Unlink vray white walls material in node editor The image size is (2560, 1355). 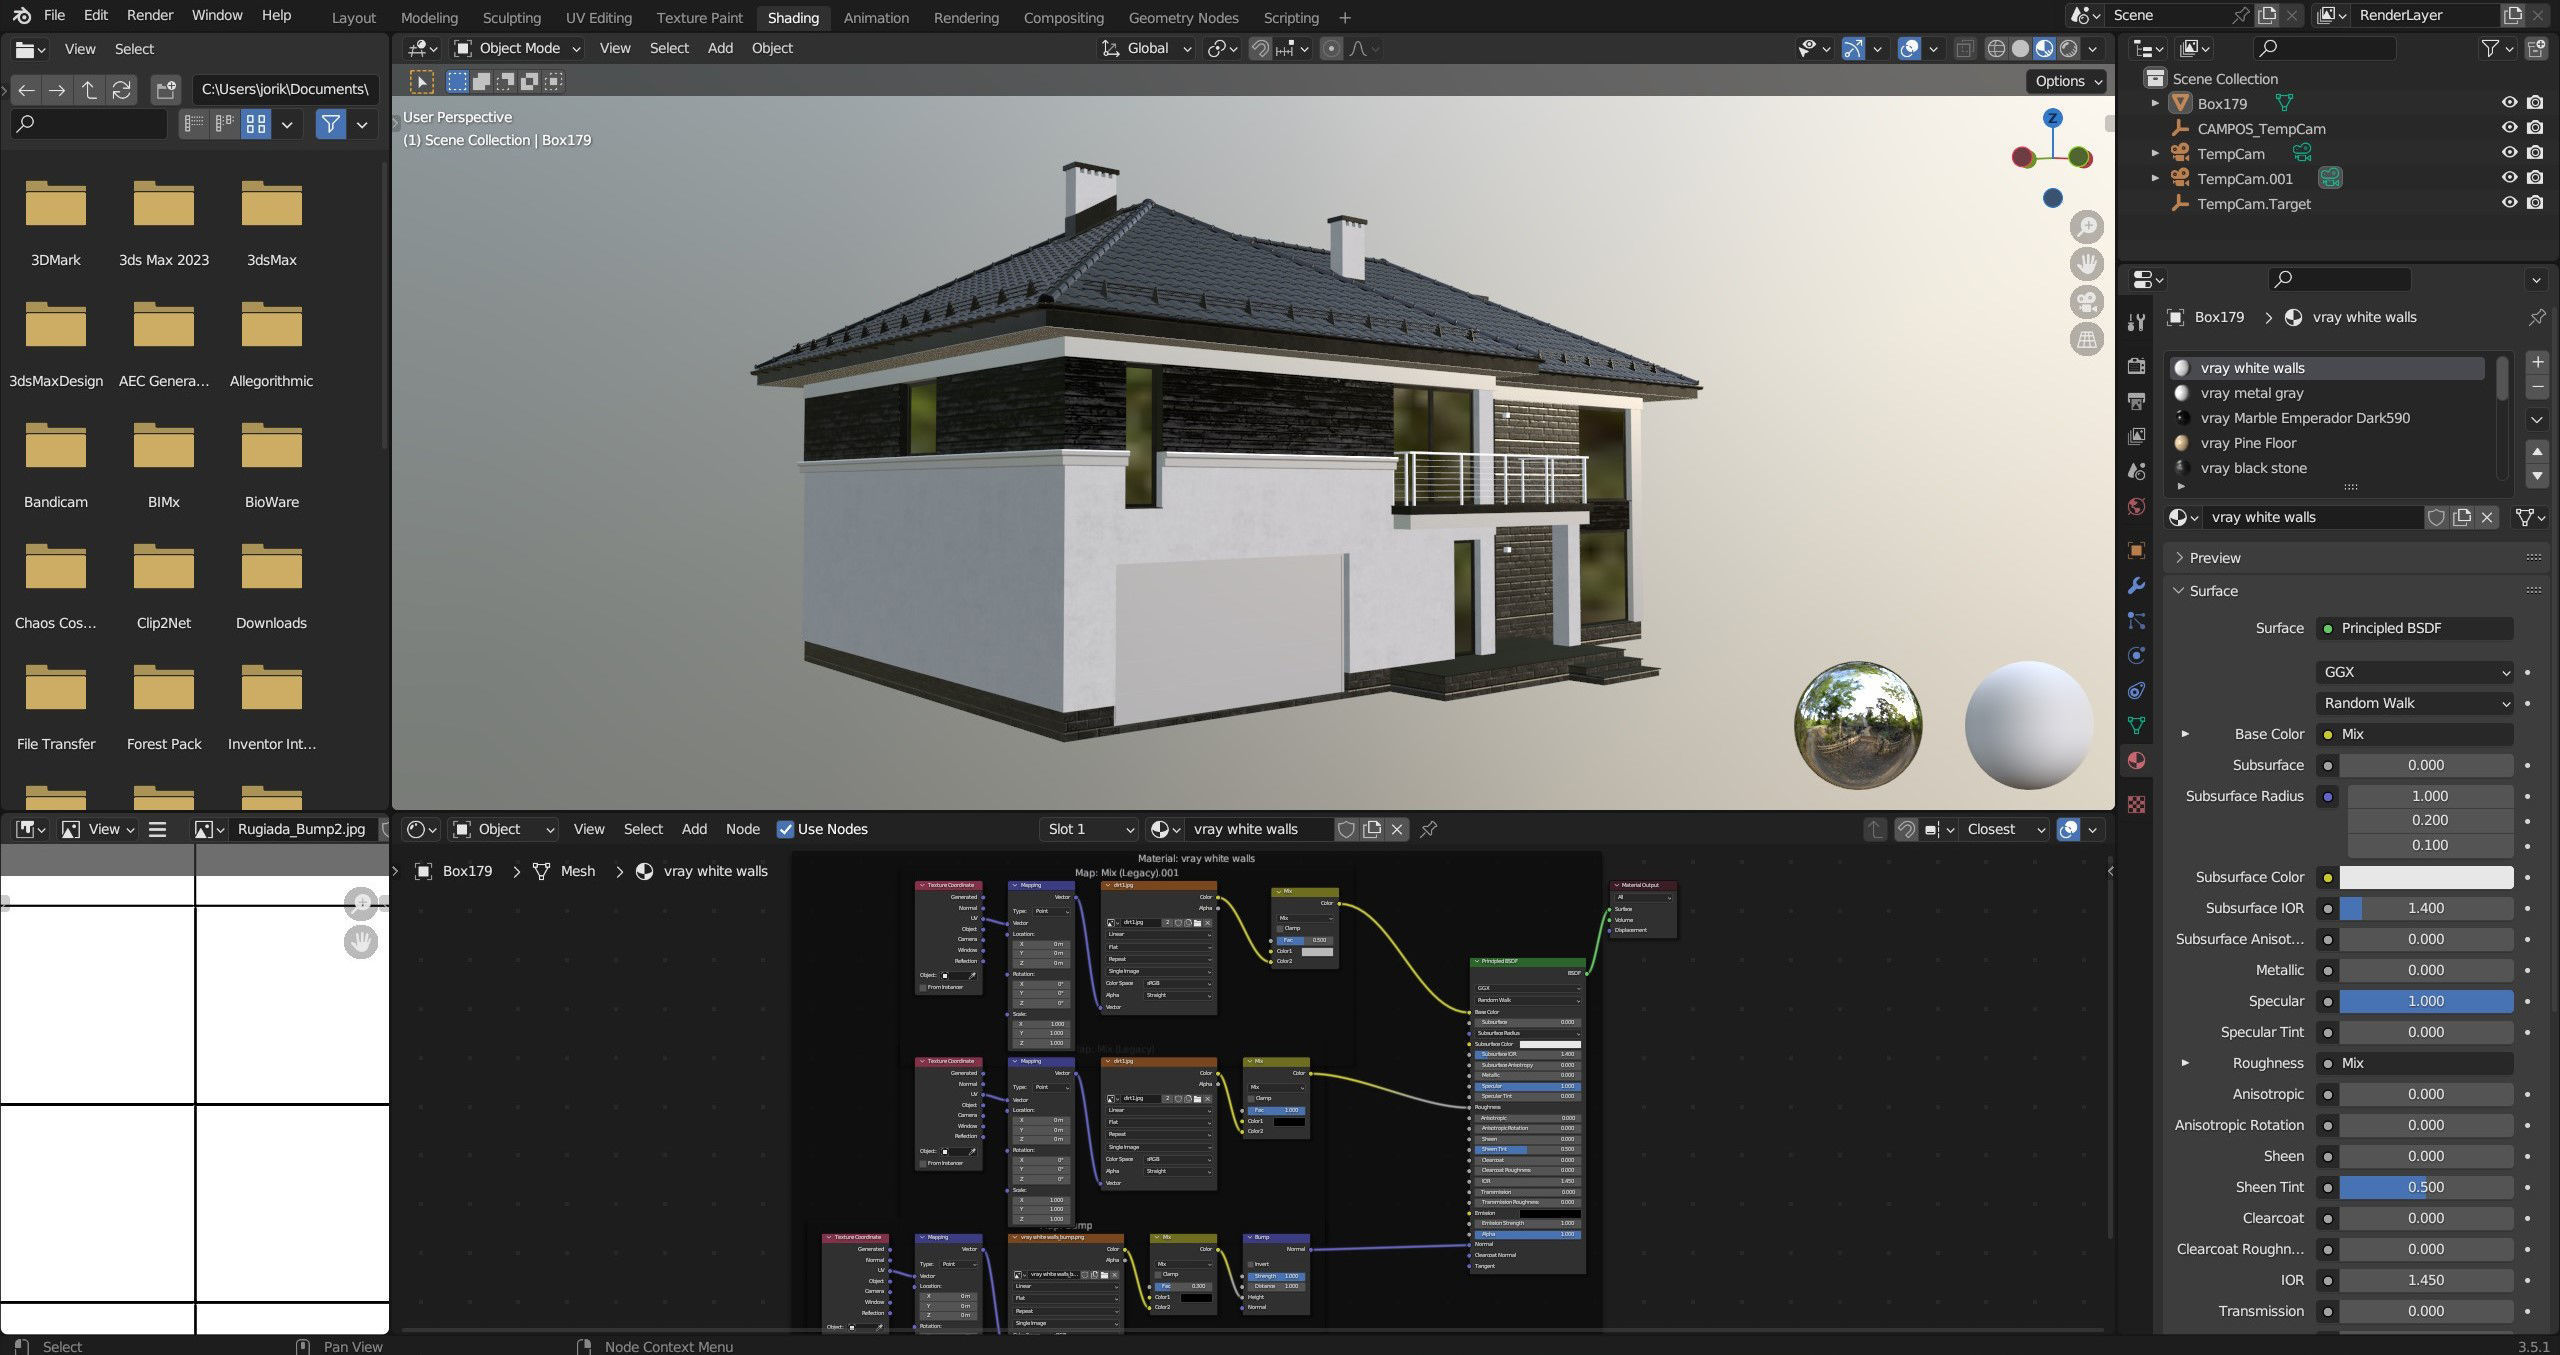[x=1397, y=829]
